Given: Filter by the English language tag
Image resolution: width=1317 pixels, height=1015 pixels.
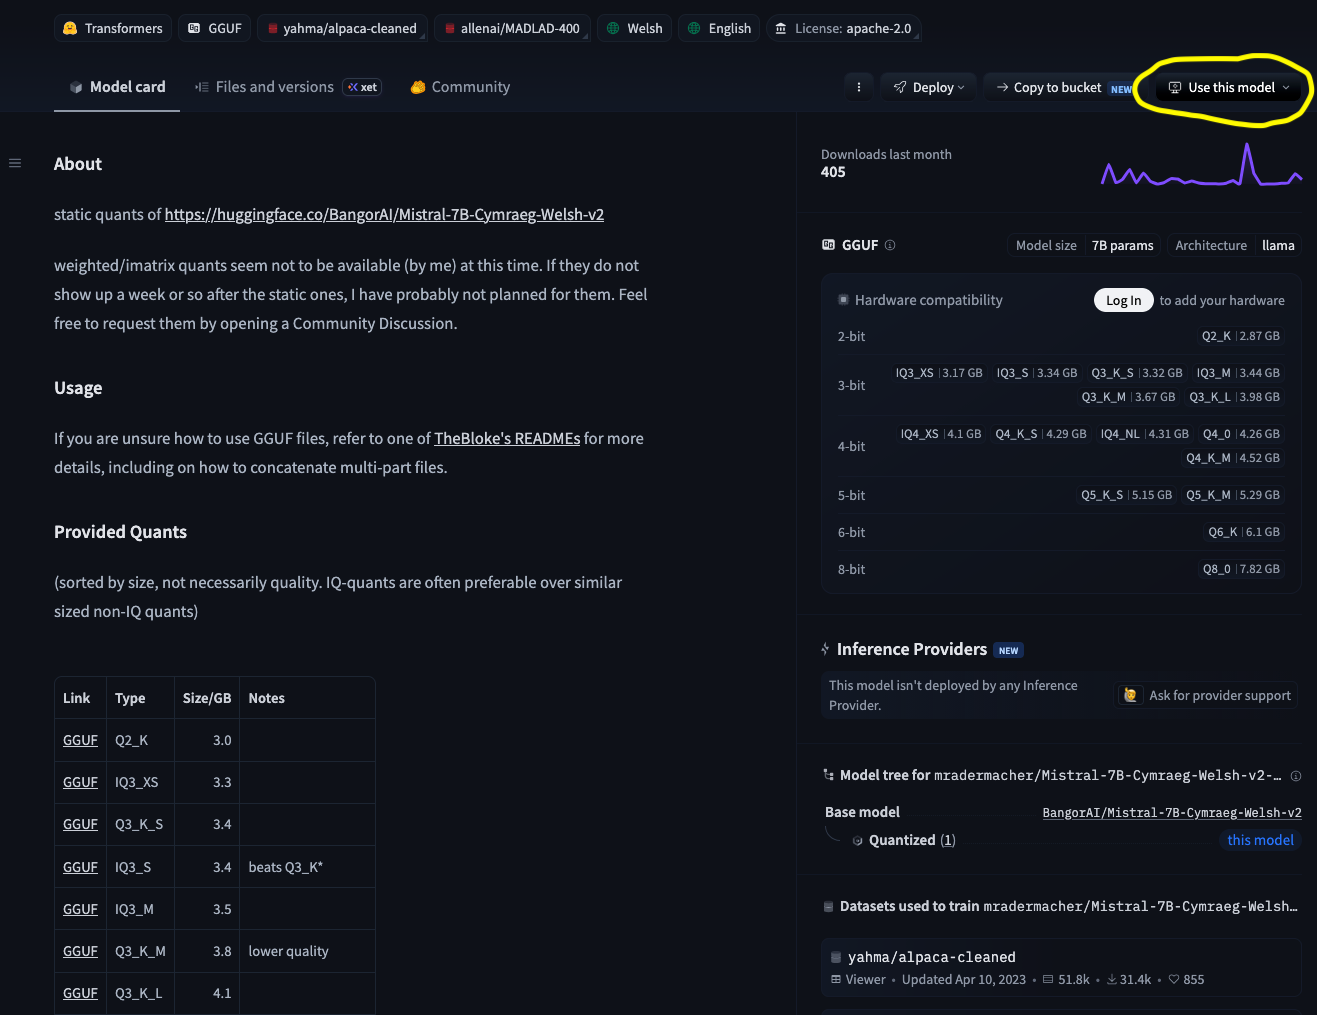Looking at the screenshot, I should pos(719,28).
